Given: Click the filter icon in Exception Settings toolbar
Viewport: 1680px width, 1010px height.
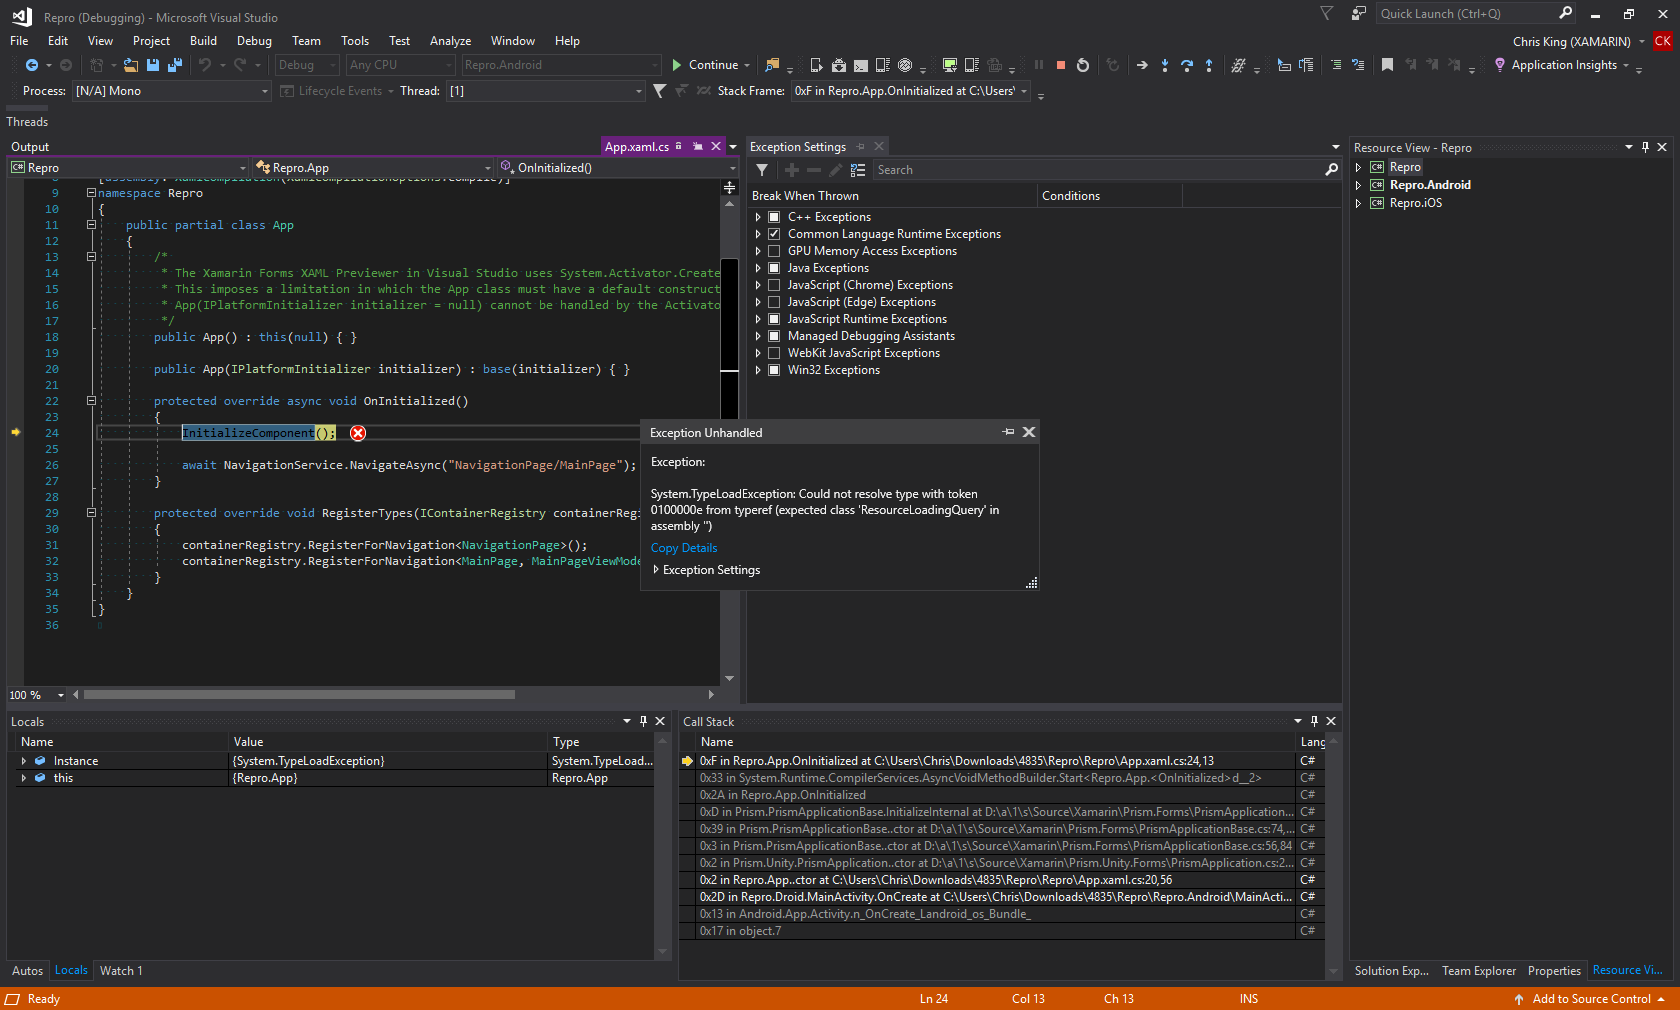Looking at the screenshot, I should click(762, 170).
